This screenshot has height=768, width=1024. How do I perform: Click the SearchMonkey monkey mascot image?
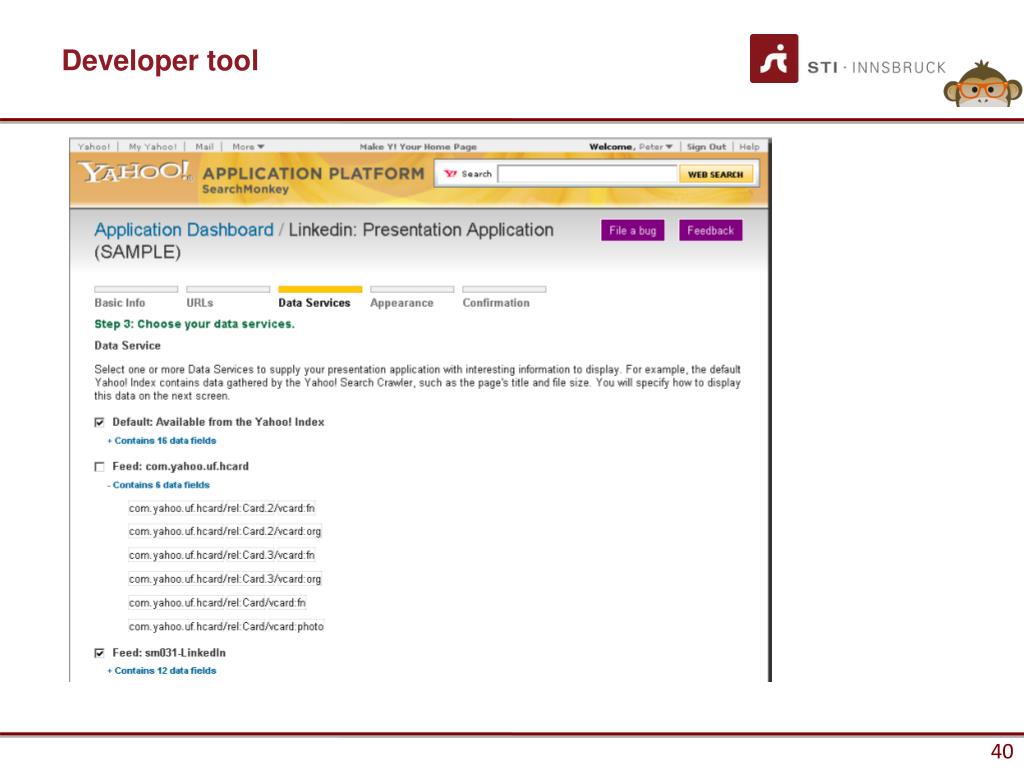[x=982, y=84]
